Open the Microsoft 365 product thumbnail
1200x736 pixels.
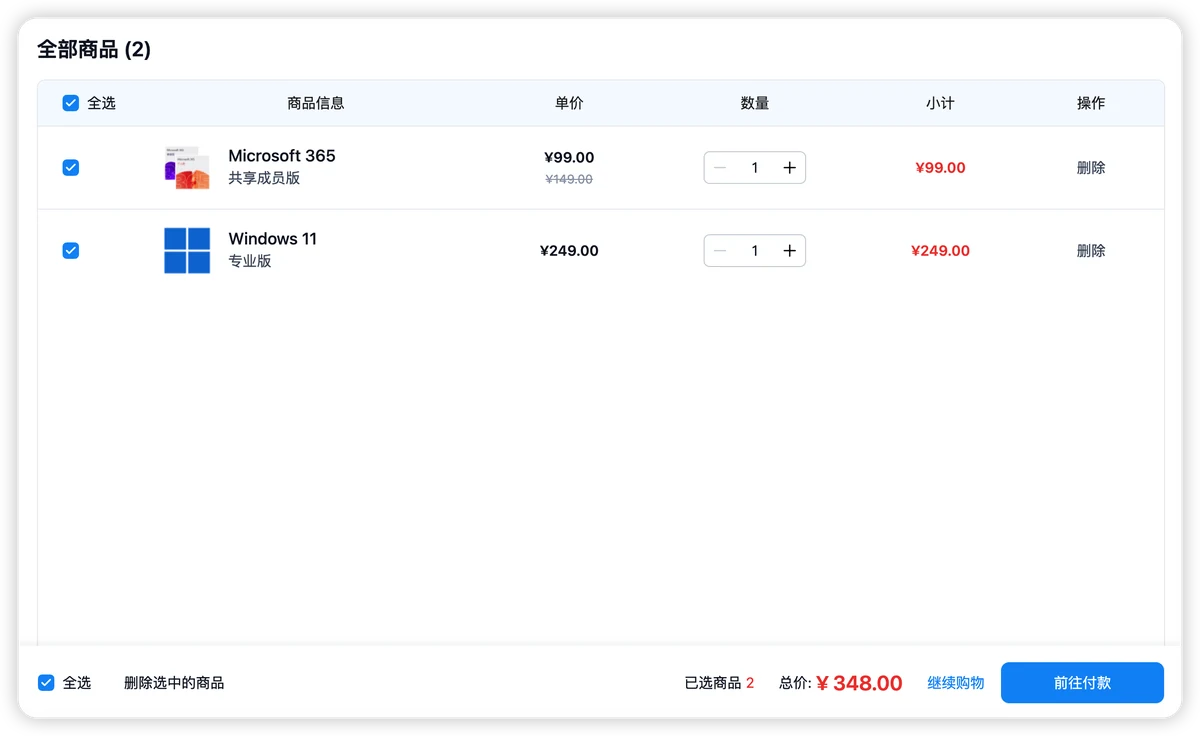187,167
